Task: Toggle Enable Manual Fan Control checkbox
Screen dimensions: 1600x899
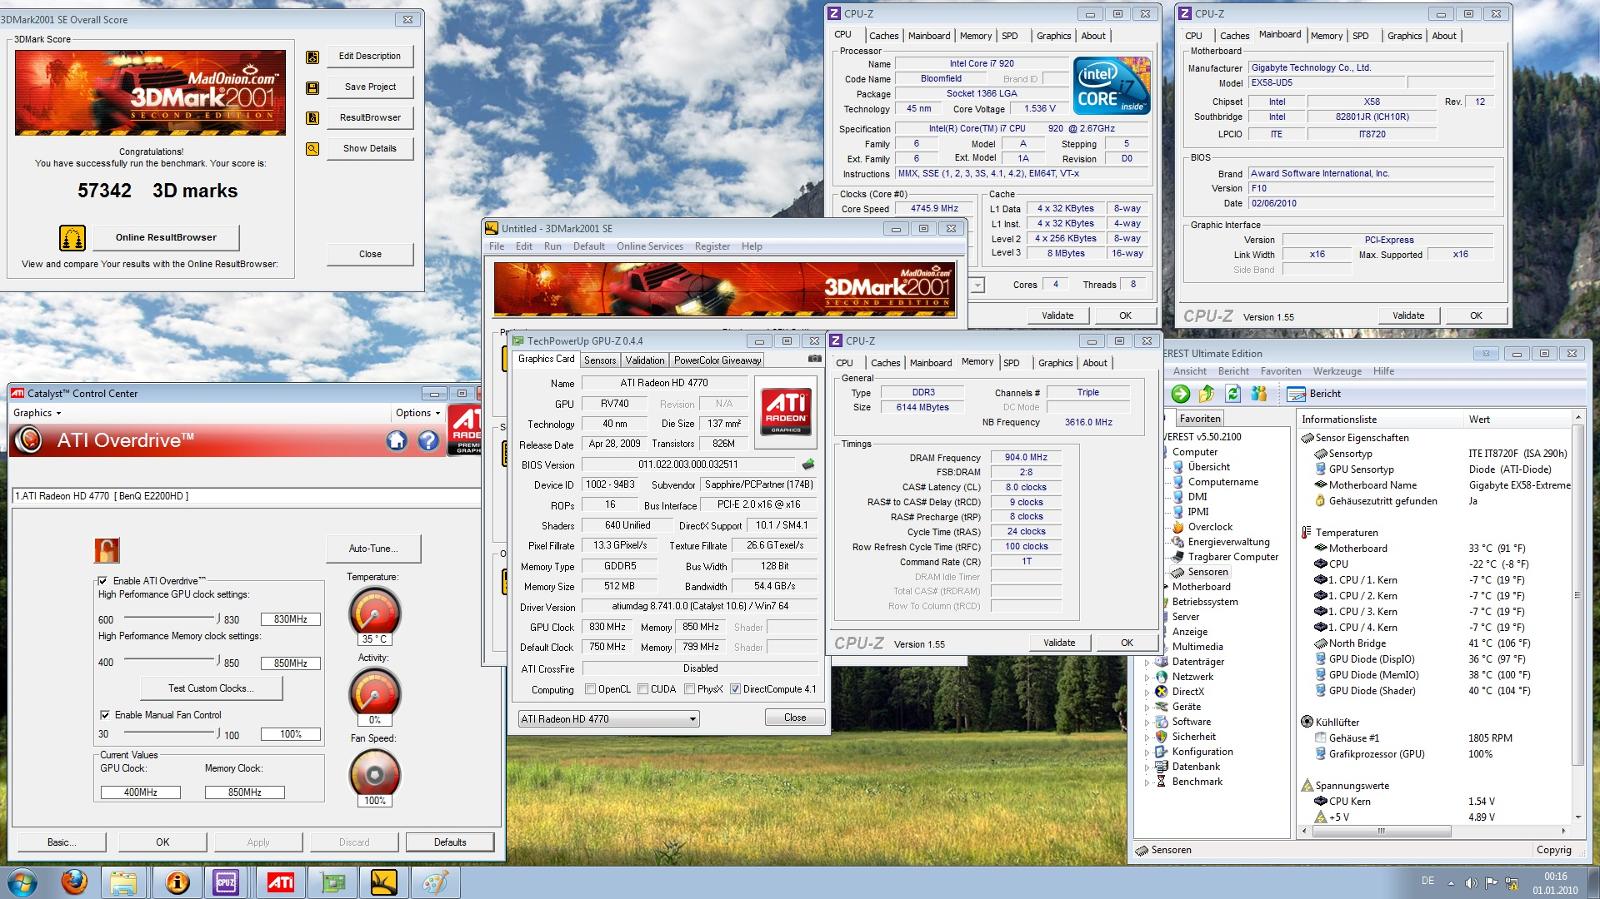Action: click(x=105, y=715)
